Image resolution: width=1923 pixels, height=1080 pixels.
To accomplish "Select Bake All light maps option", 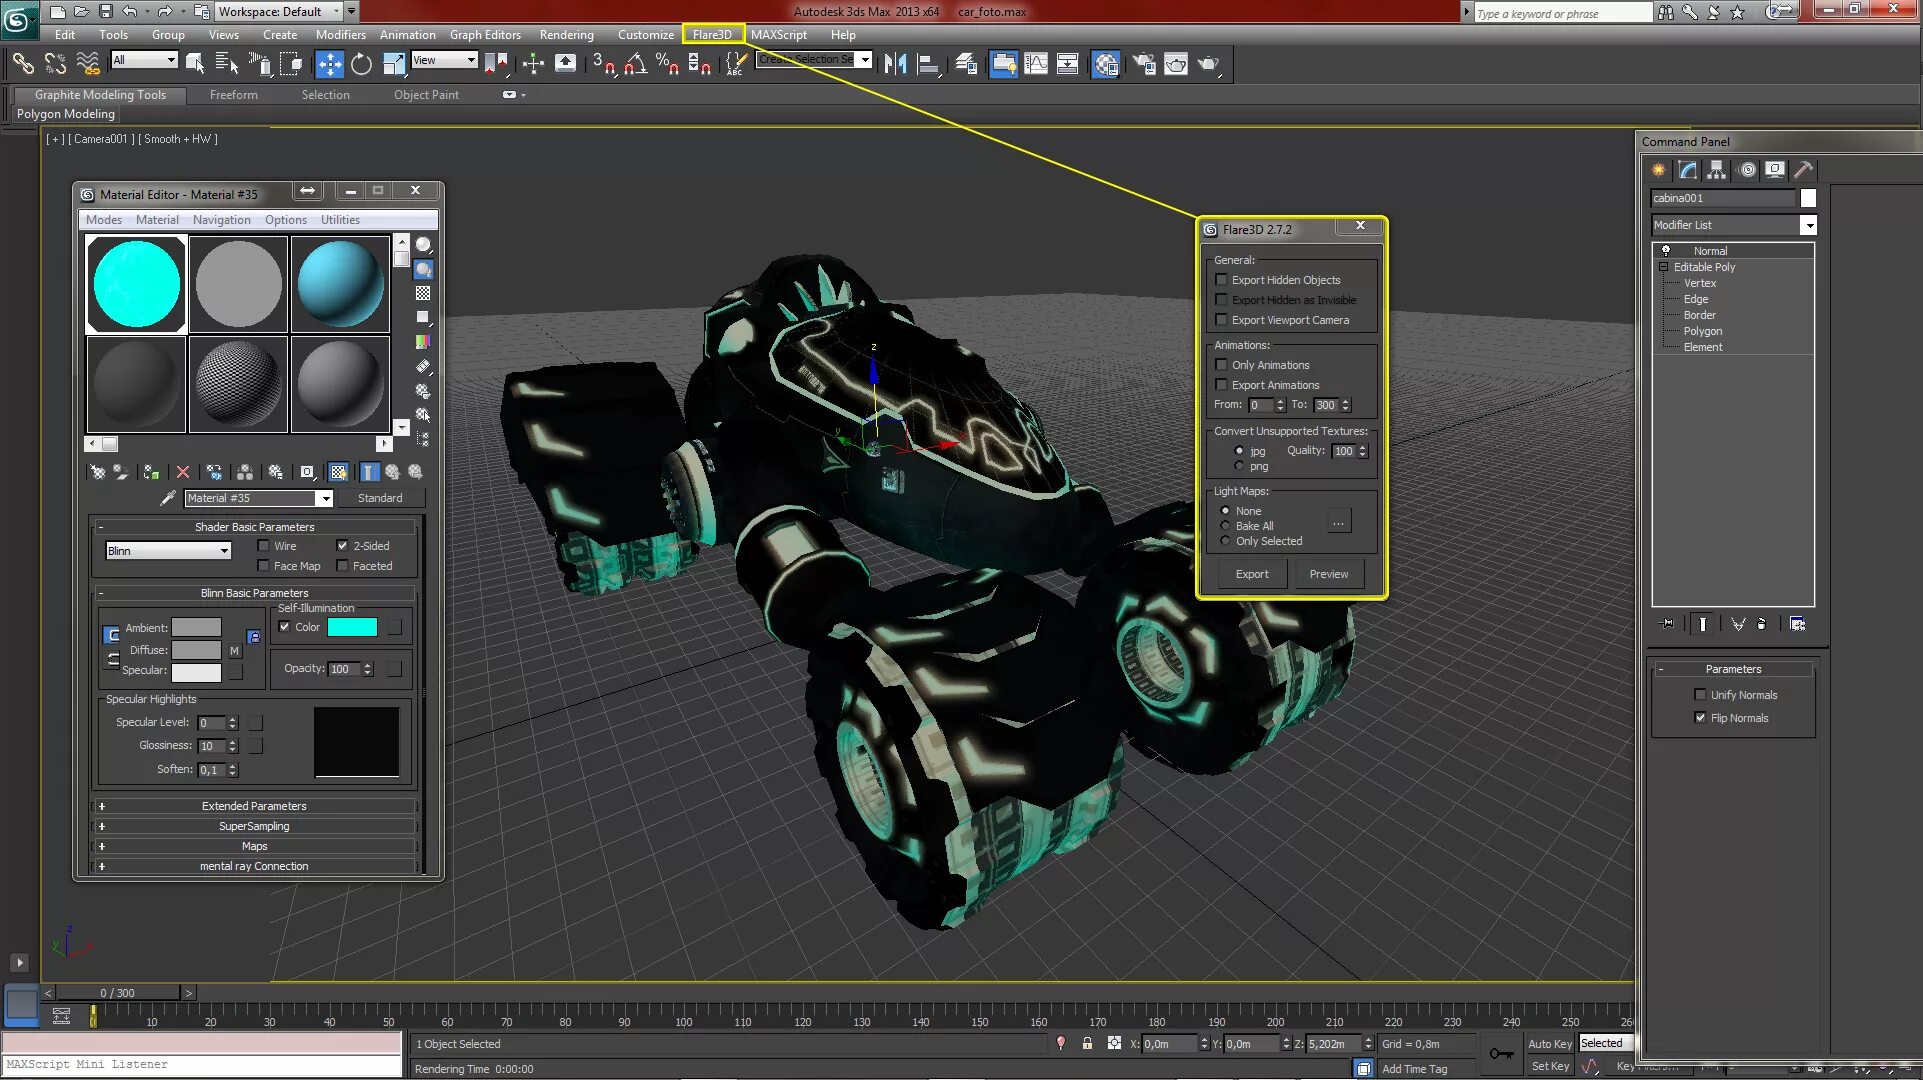I will tap(1226, 526).
